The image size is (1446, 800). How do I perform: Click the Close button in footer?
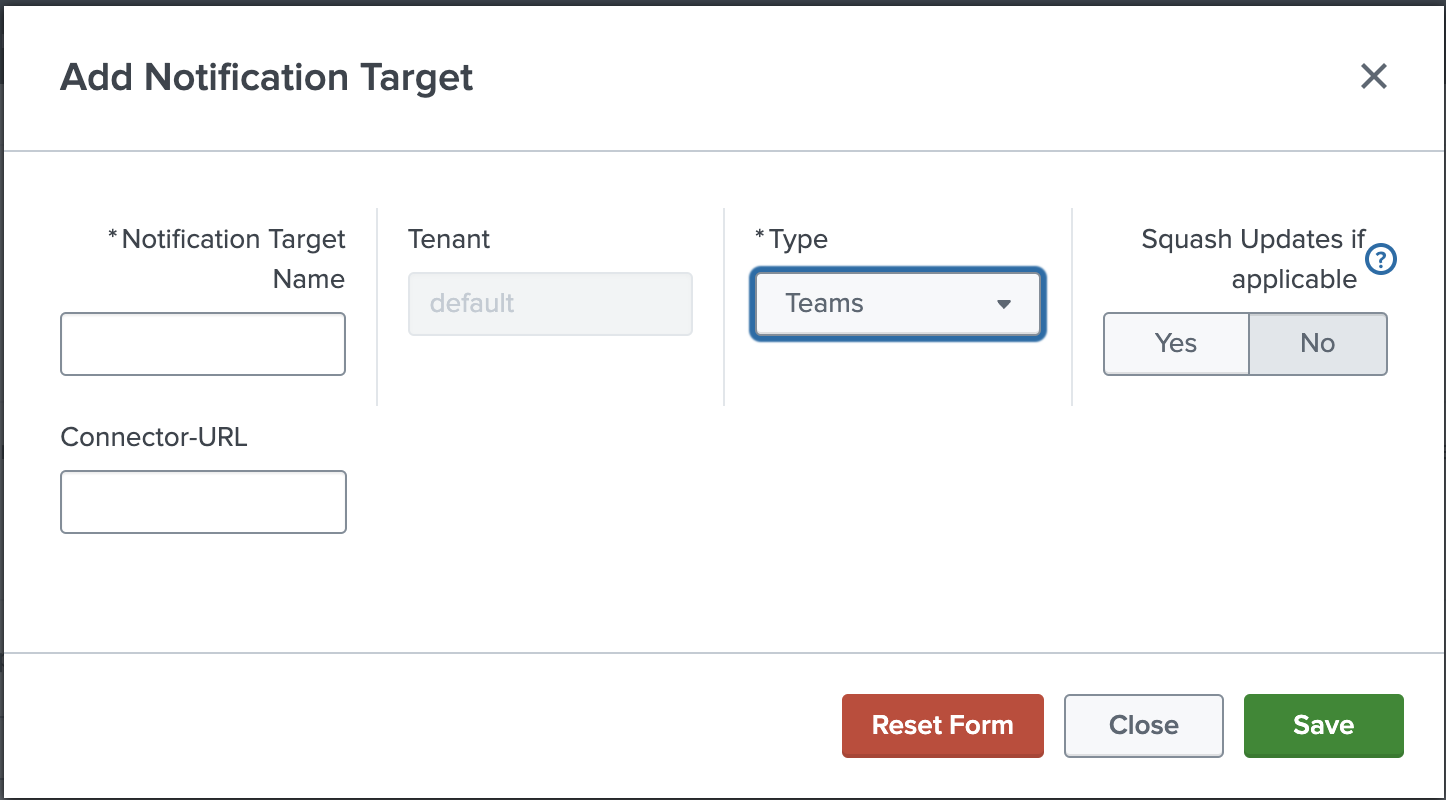pyautogui.click(x=1143, y=725)
